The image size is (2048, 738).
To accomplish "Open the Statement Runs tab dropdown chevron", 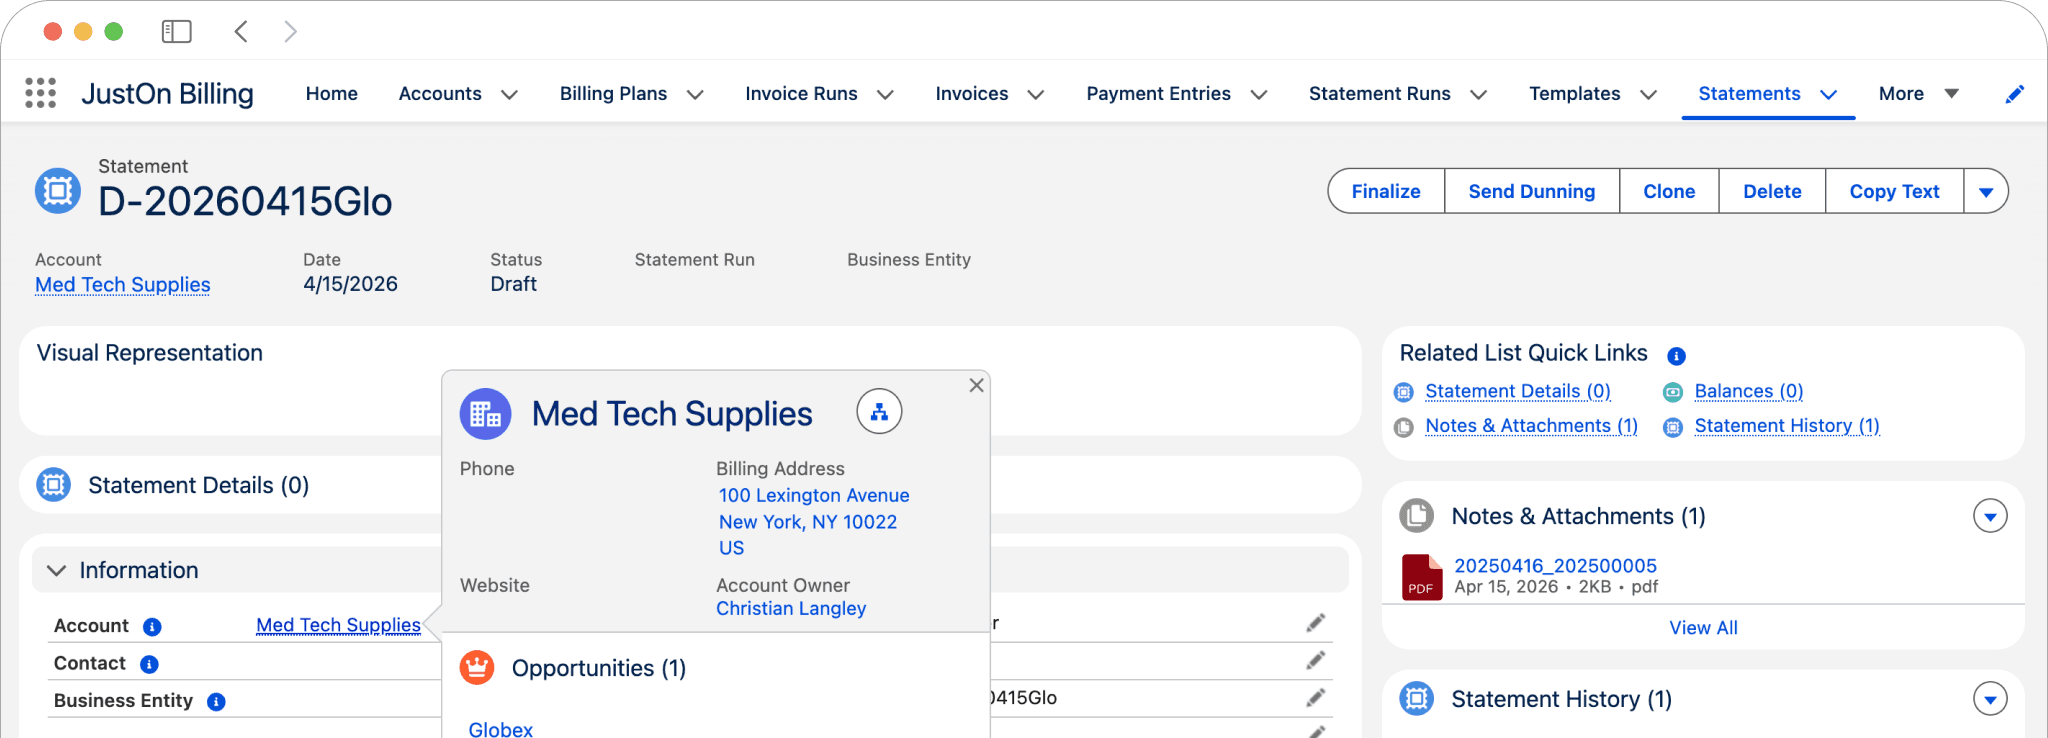I will (x=1478, y=94).
